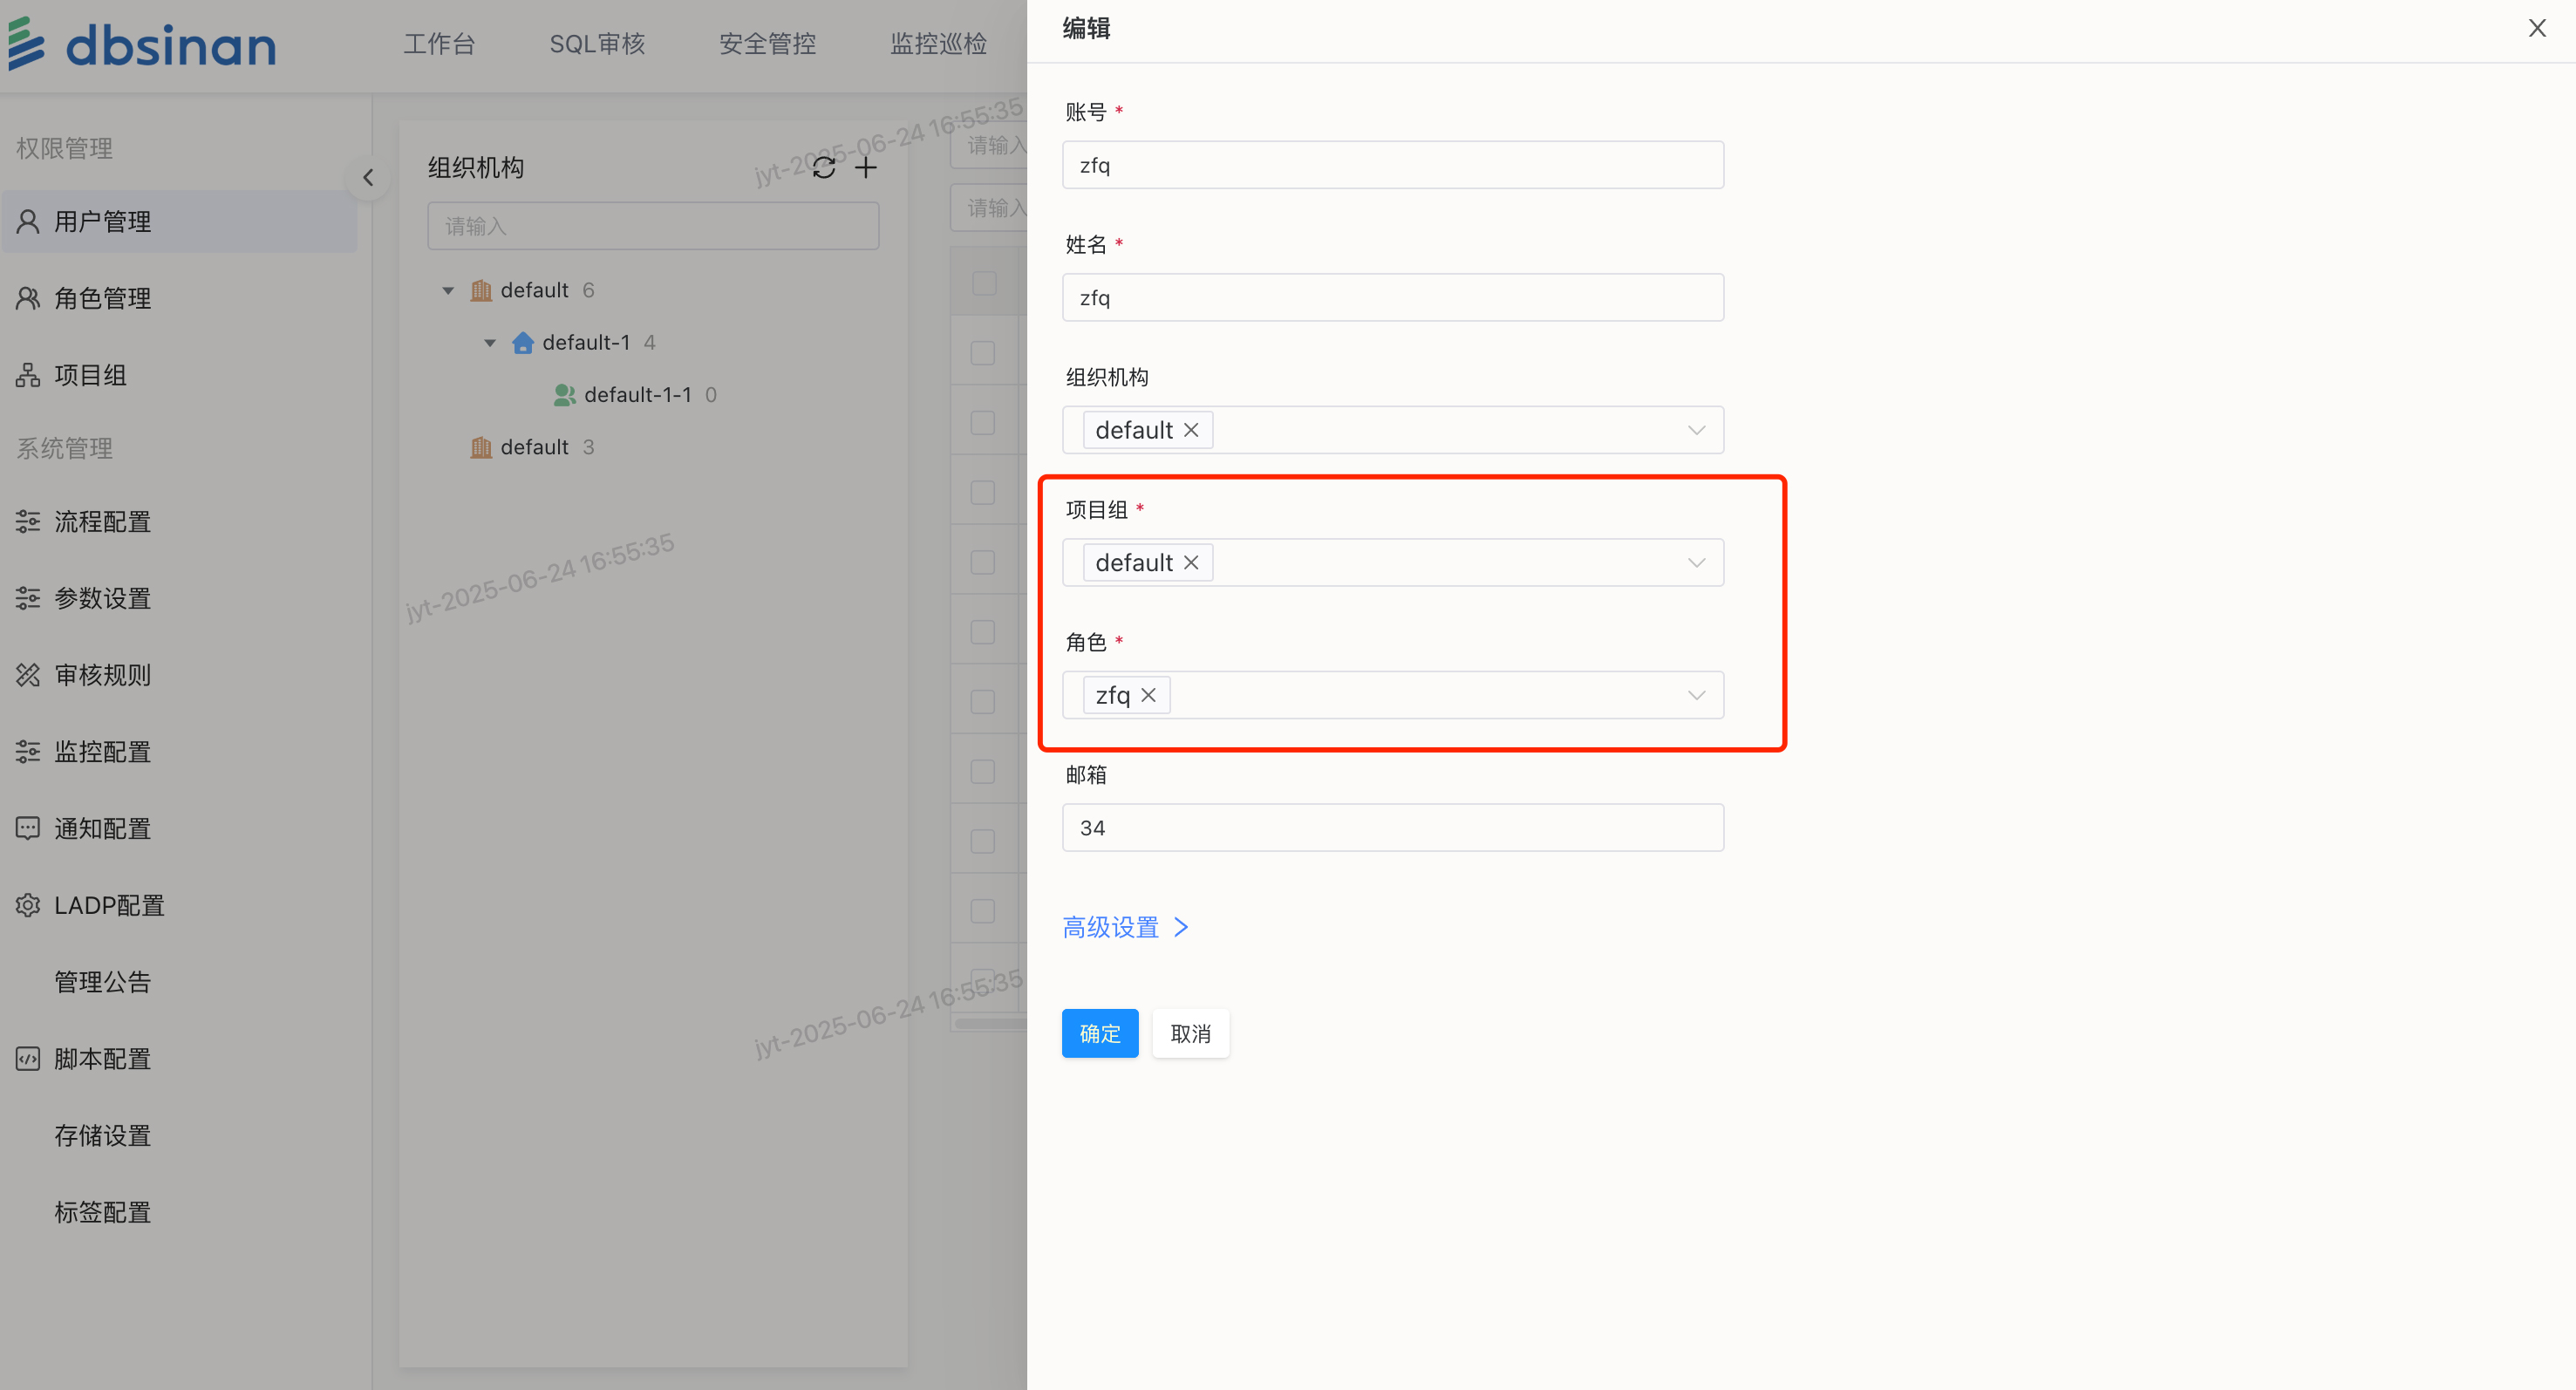
Task: Close the 编辑 drawer with X icon
Action: coord(2536,28)
